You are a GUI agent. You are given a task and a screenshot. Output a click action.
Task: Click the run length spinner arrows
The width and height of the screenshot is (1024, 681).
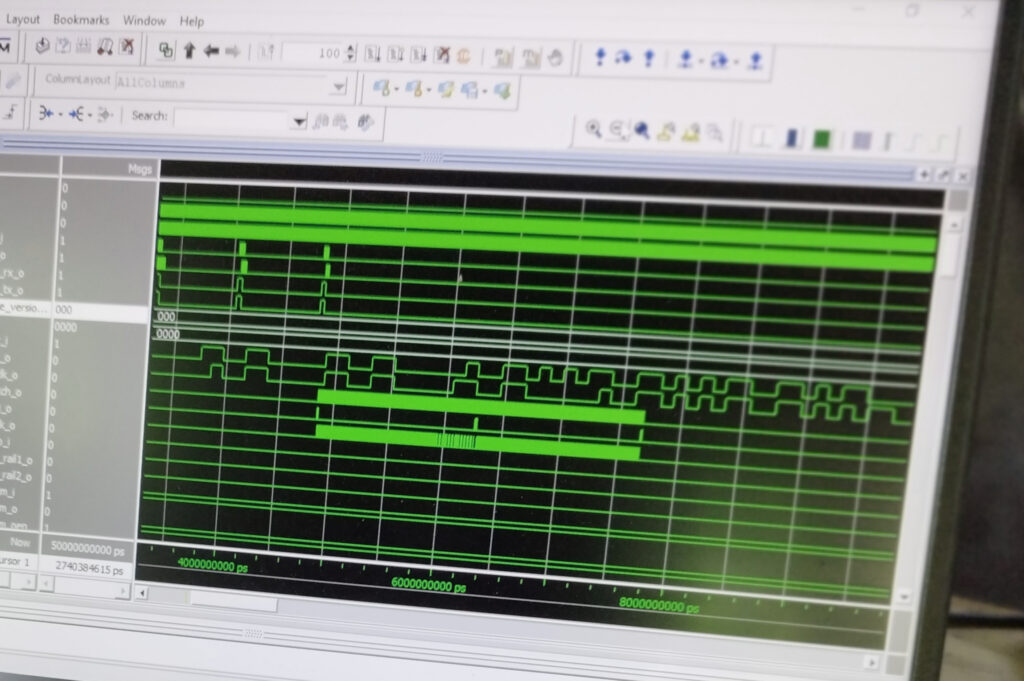(x=351, y=53)
